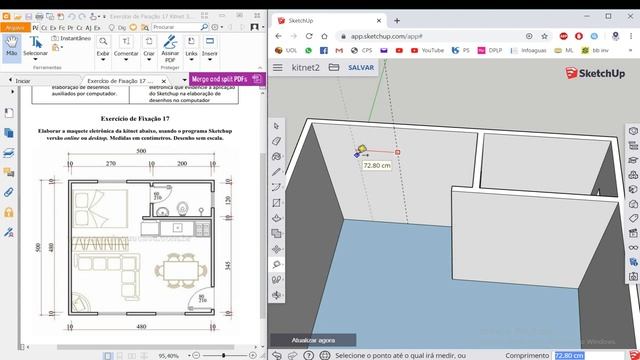Open the DPLP bookmark

coord(490,50)
